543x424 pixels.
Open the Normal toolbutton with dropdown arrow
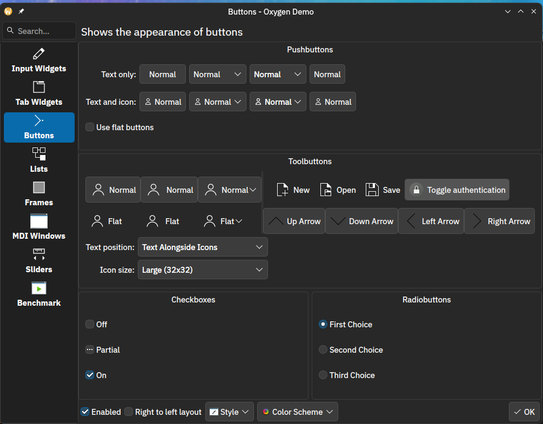pyautogui.click(x=230, y=190)
